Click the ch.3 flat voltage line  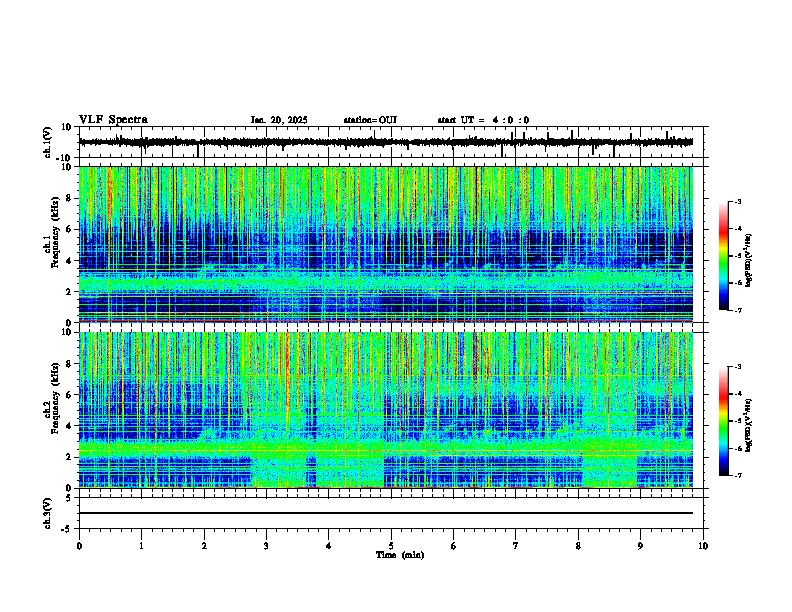386,513
